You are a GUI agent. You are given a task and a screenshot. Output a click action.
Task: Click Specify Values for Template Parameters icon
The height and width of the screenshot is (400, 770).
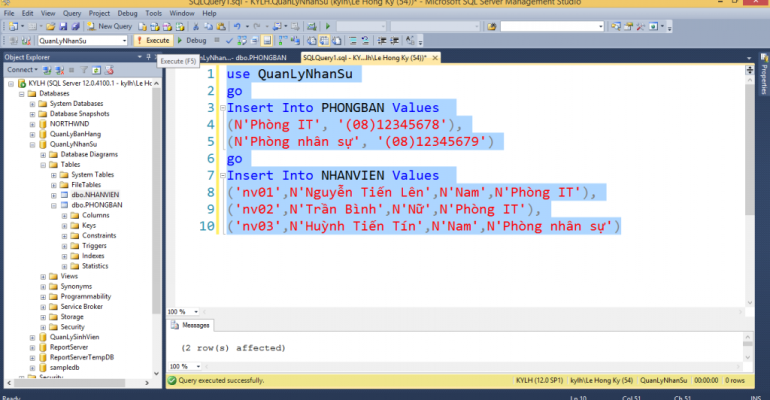(x=410, y=41)
